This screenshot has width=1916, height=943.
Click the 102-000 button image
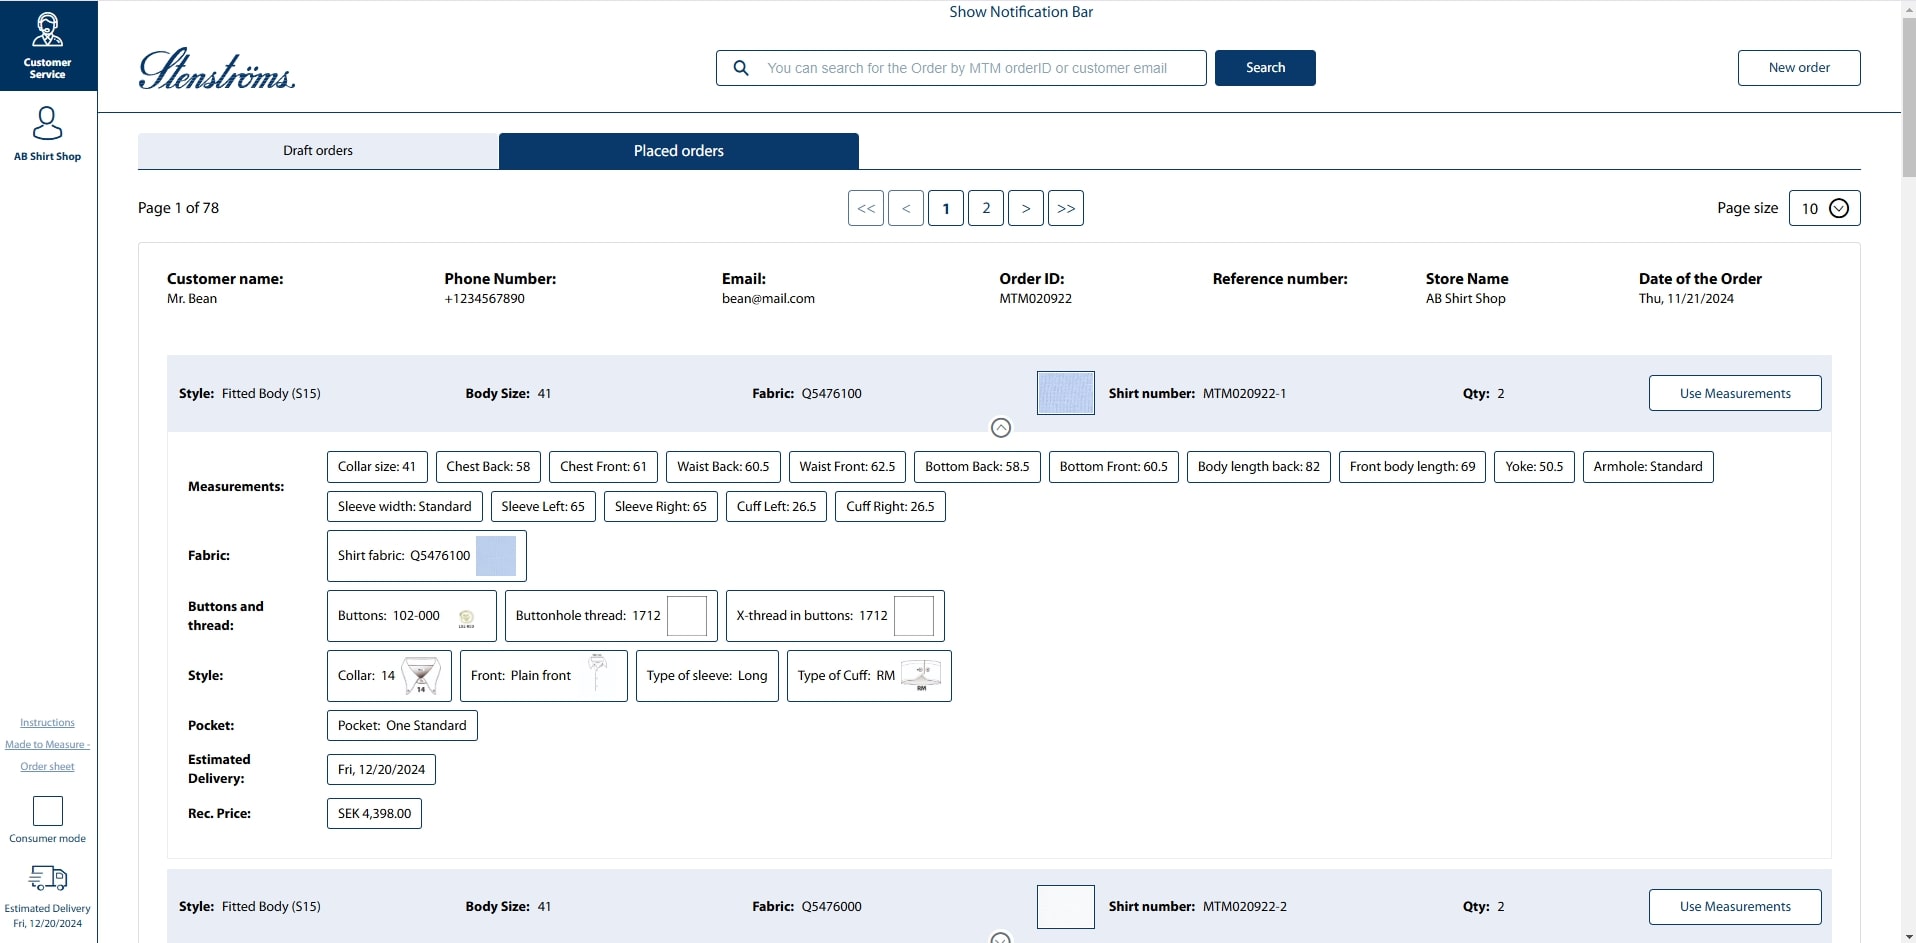tap(466, 618)
